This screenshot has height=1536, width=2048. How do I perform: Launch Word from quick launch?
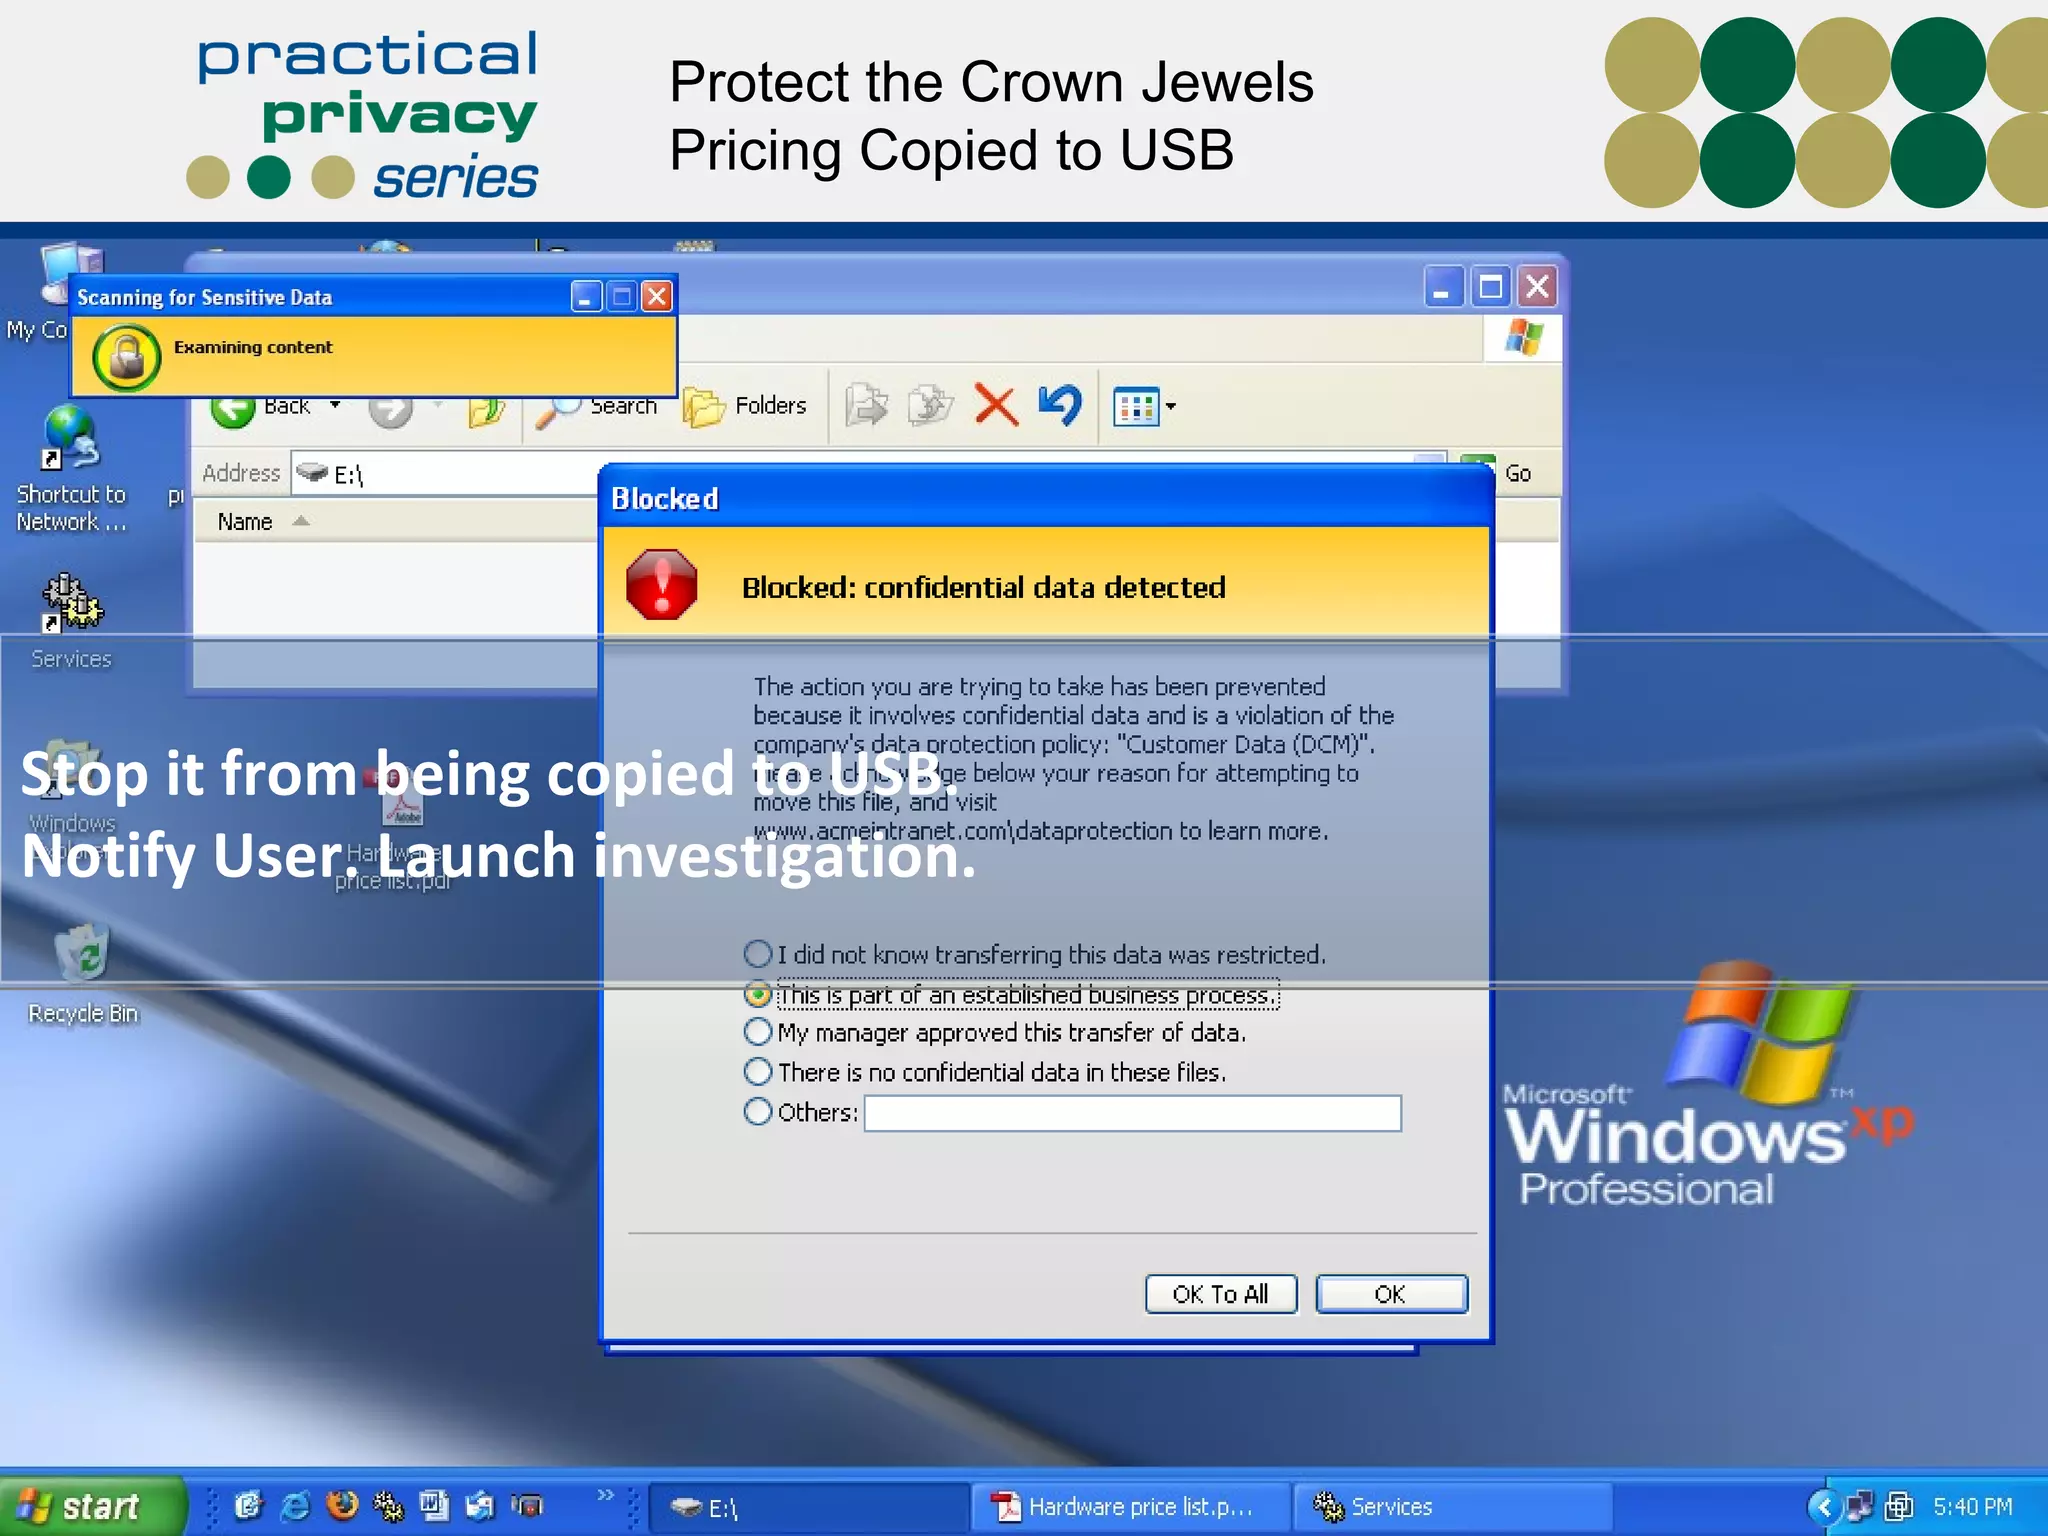coord(434,1506)
